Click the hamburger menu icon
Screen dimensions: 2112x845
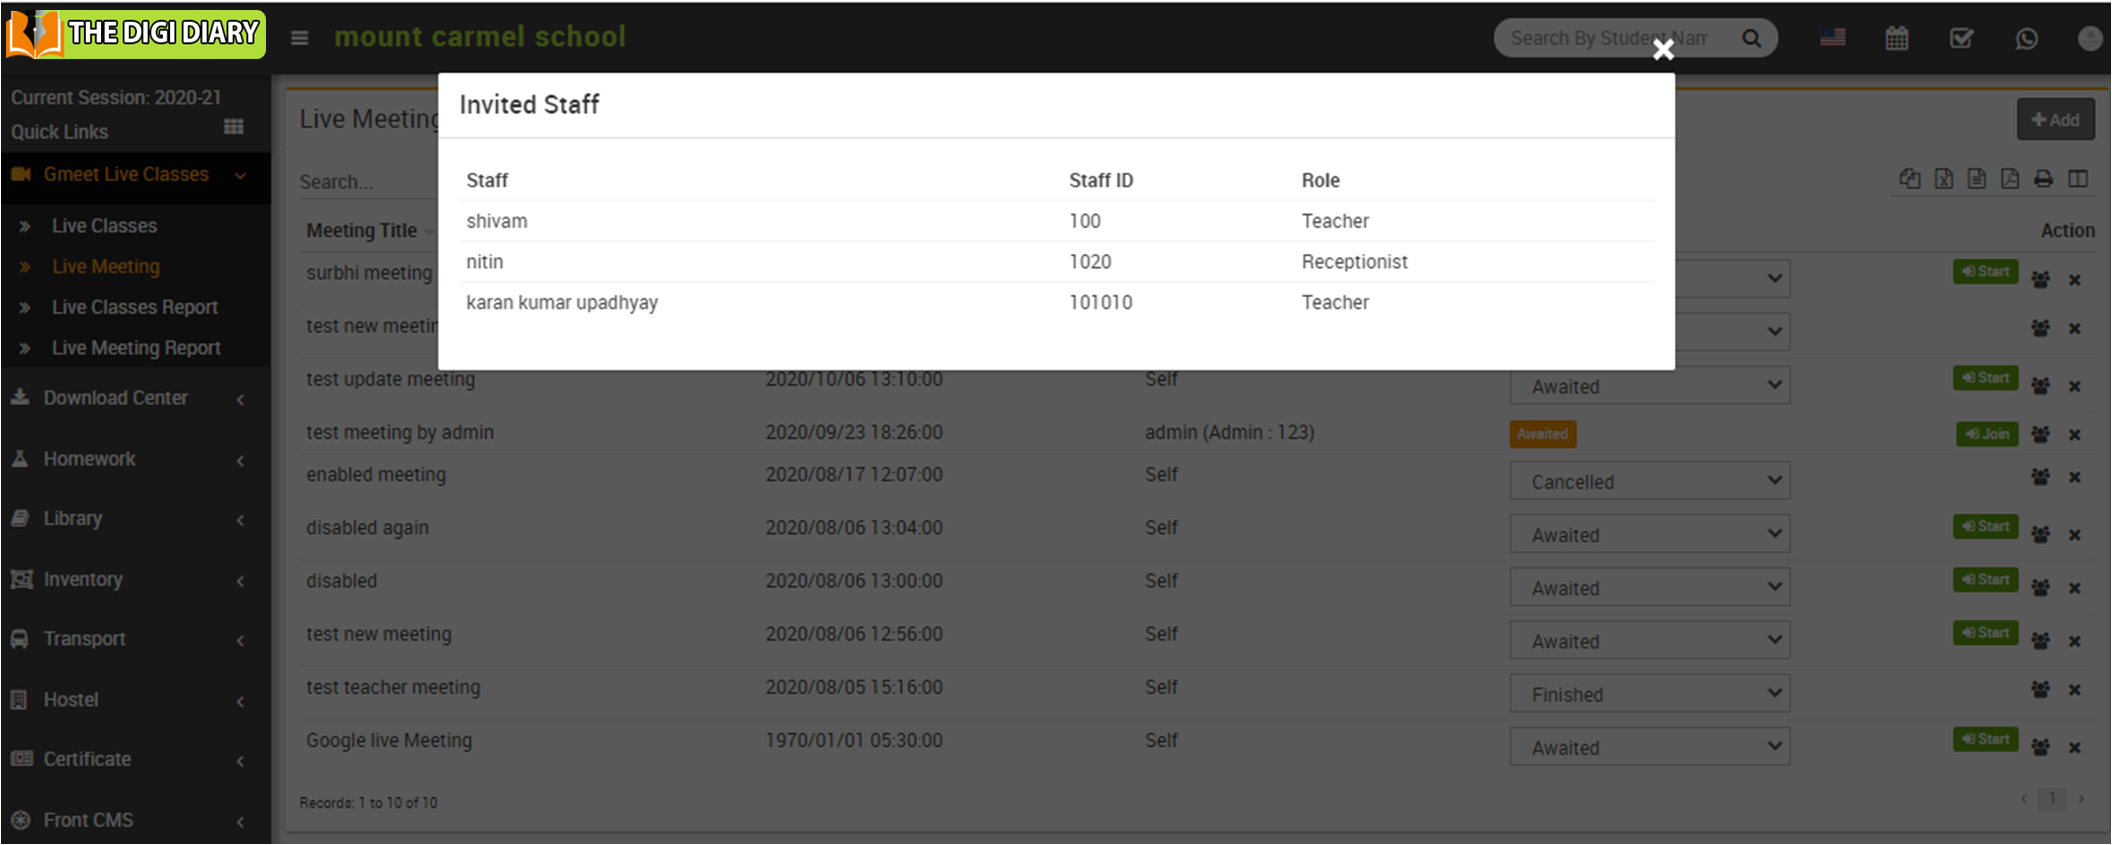[299, 38]
